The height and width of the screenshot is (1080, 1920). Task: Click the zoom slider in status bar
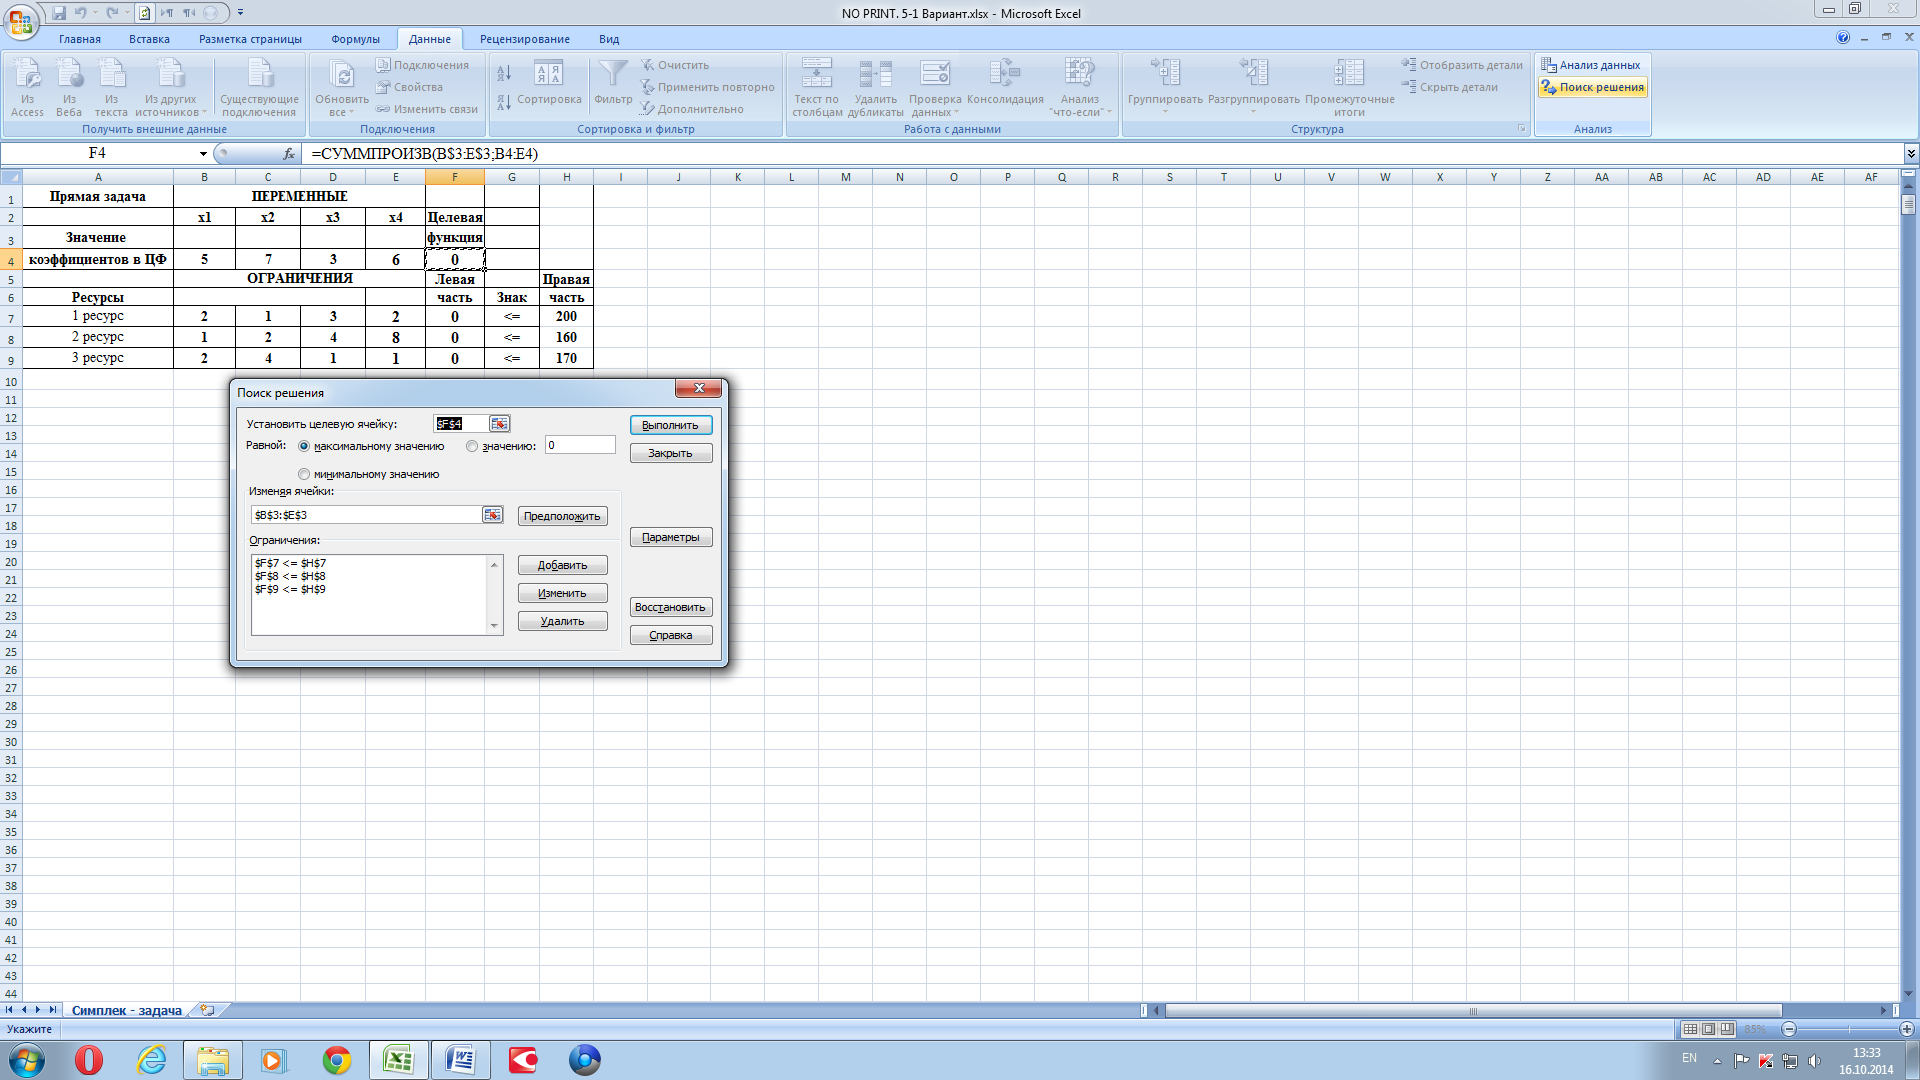coord(1848,1029)
